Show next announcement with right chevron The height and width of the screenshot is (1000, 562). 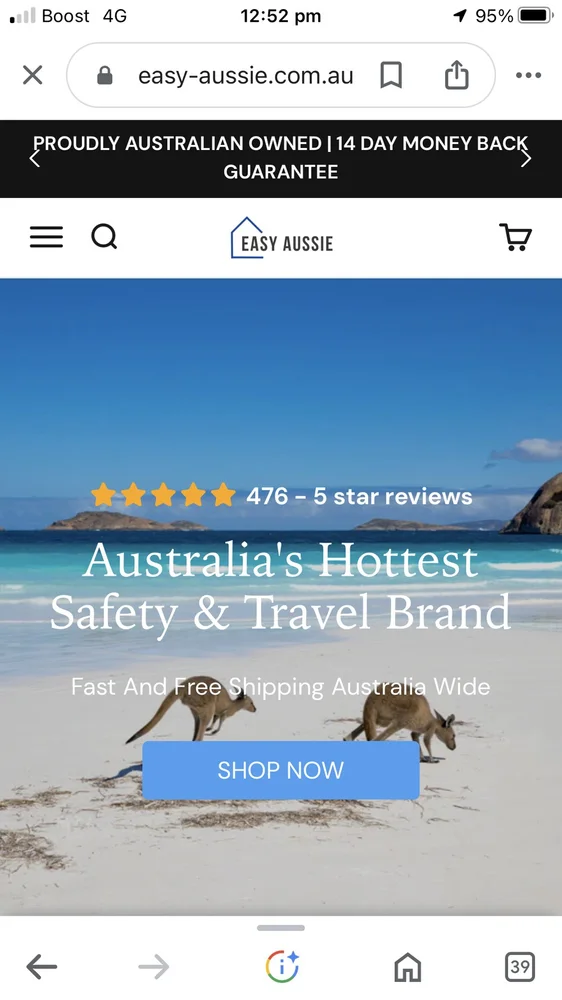[526, 158]
